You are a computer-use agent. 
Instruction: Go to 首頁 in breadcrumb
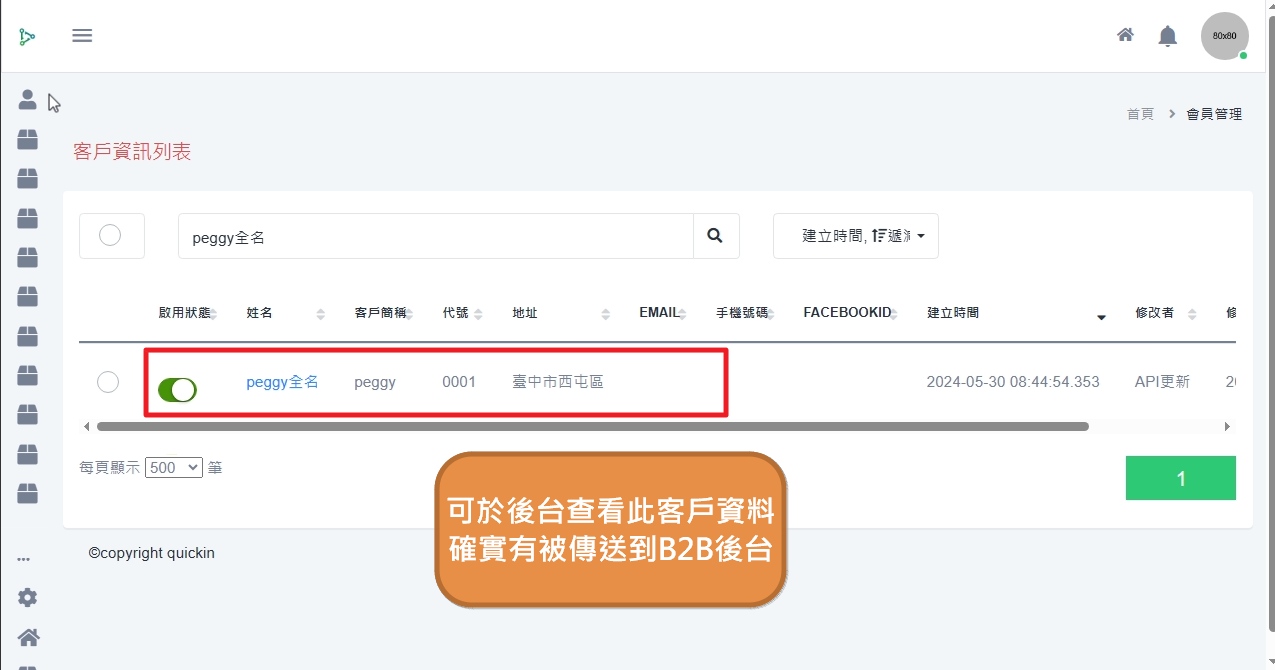coord(1140,114)
